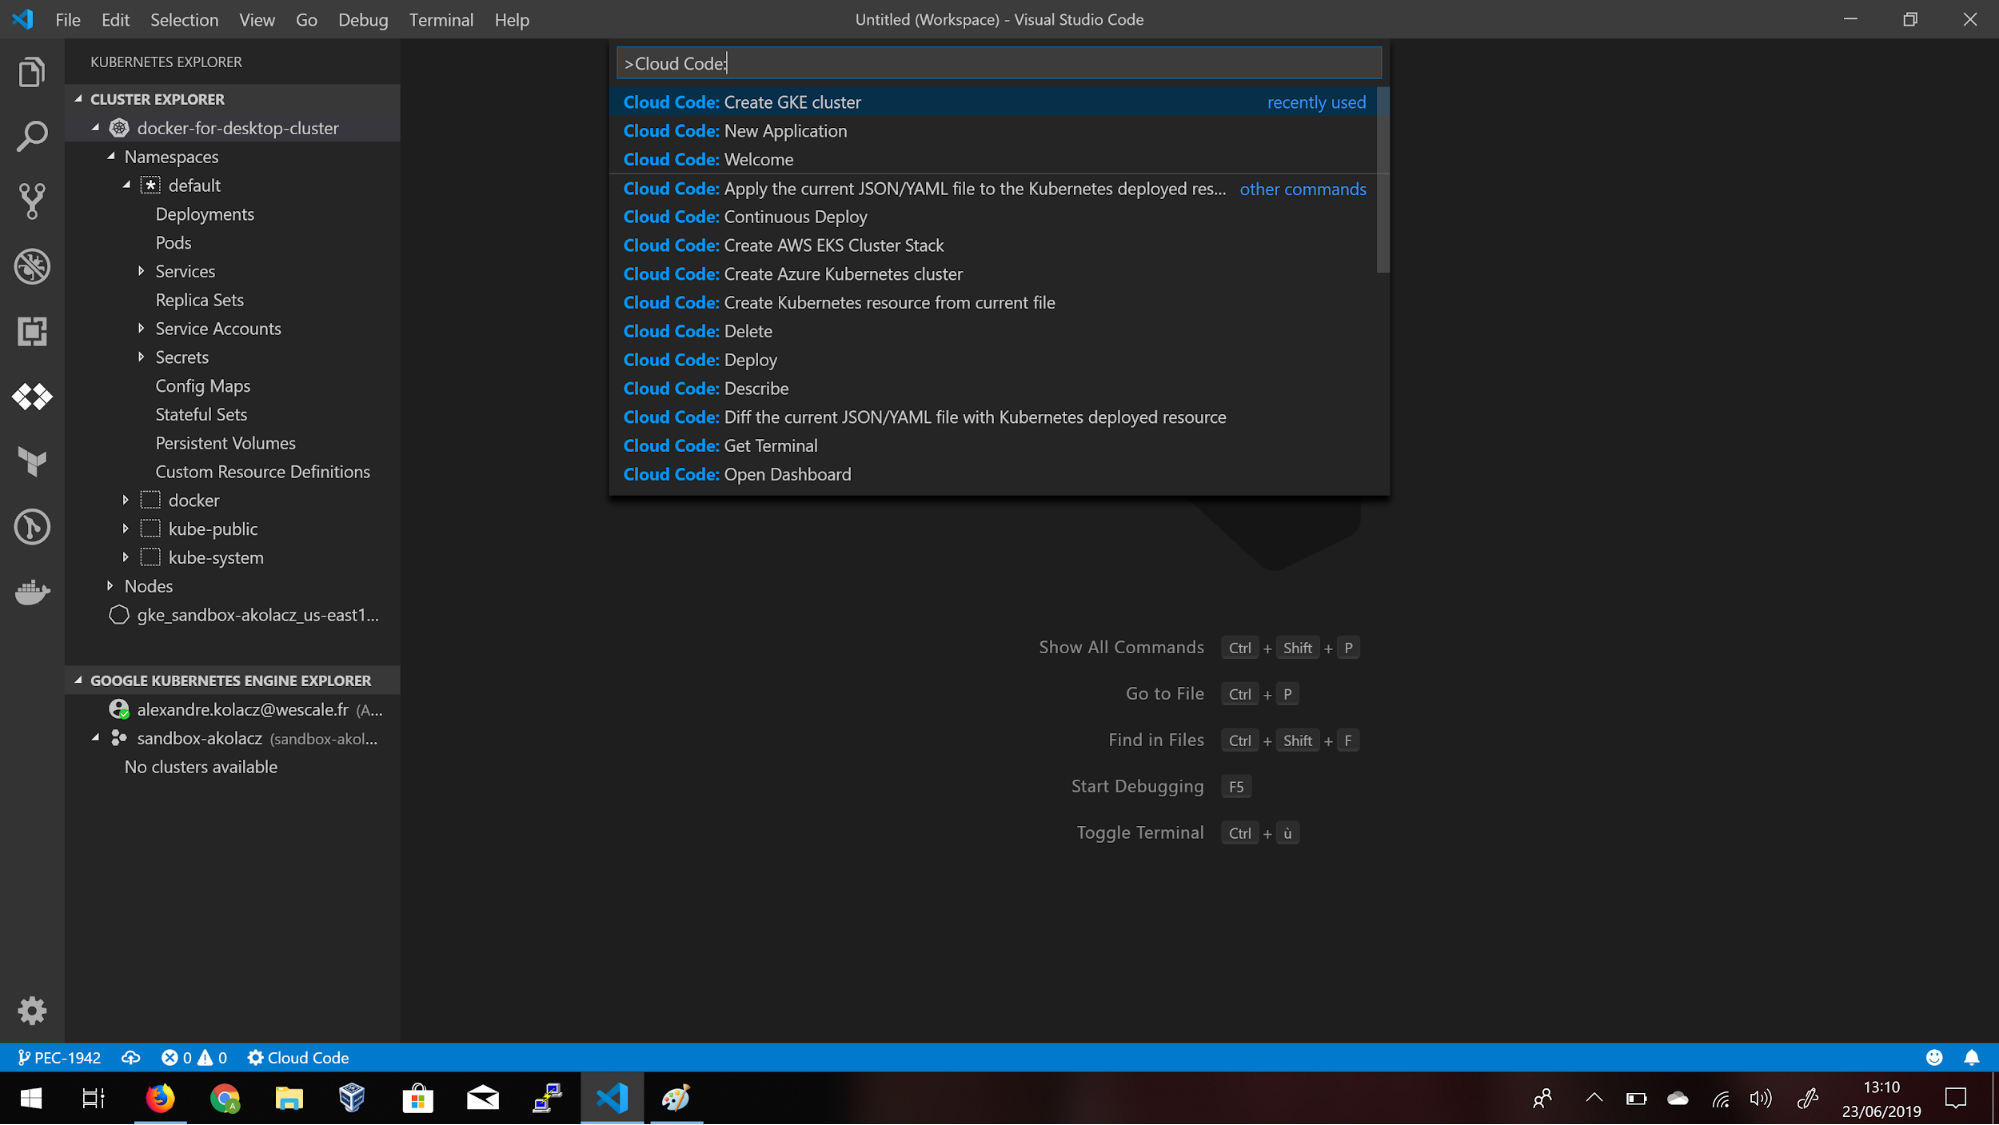1999x1125 pixels.
Task: Toggle the kube-system namespace checkbox
Action: click(x=150, y=557)
